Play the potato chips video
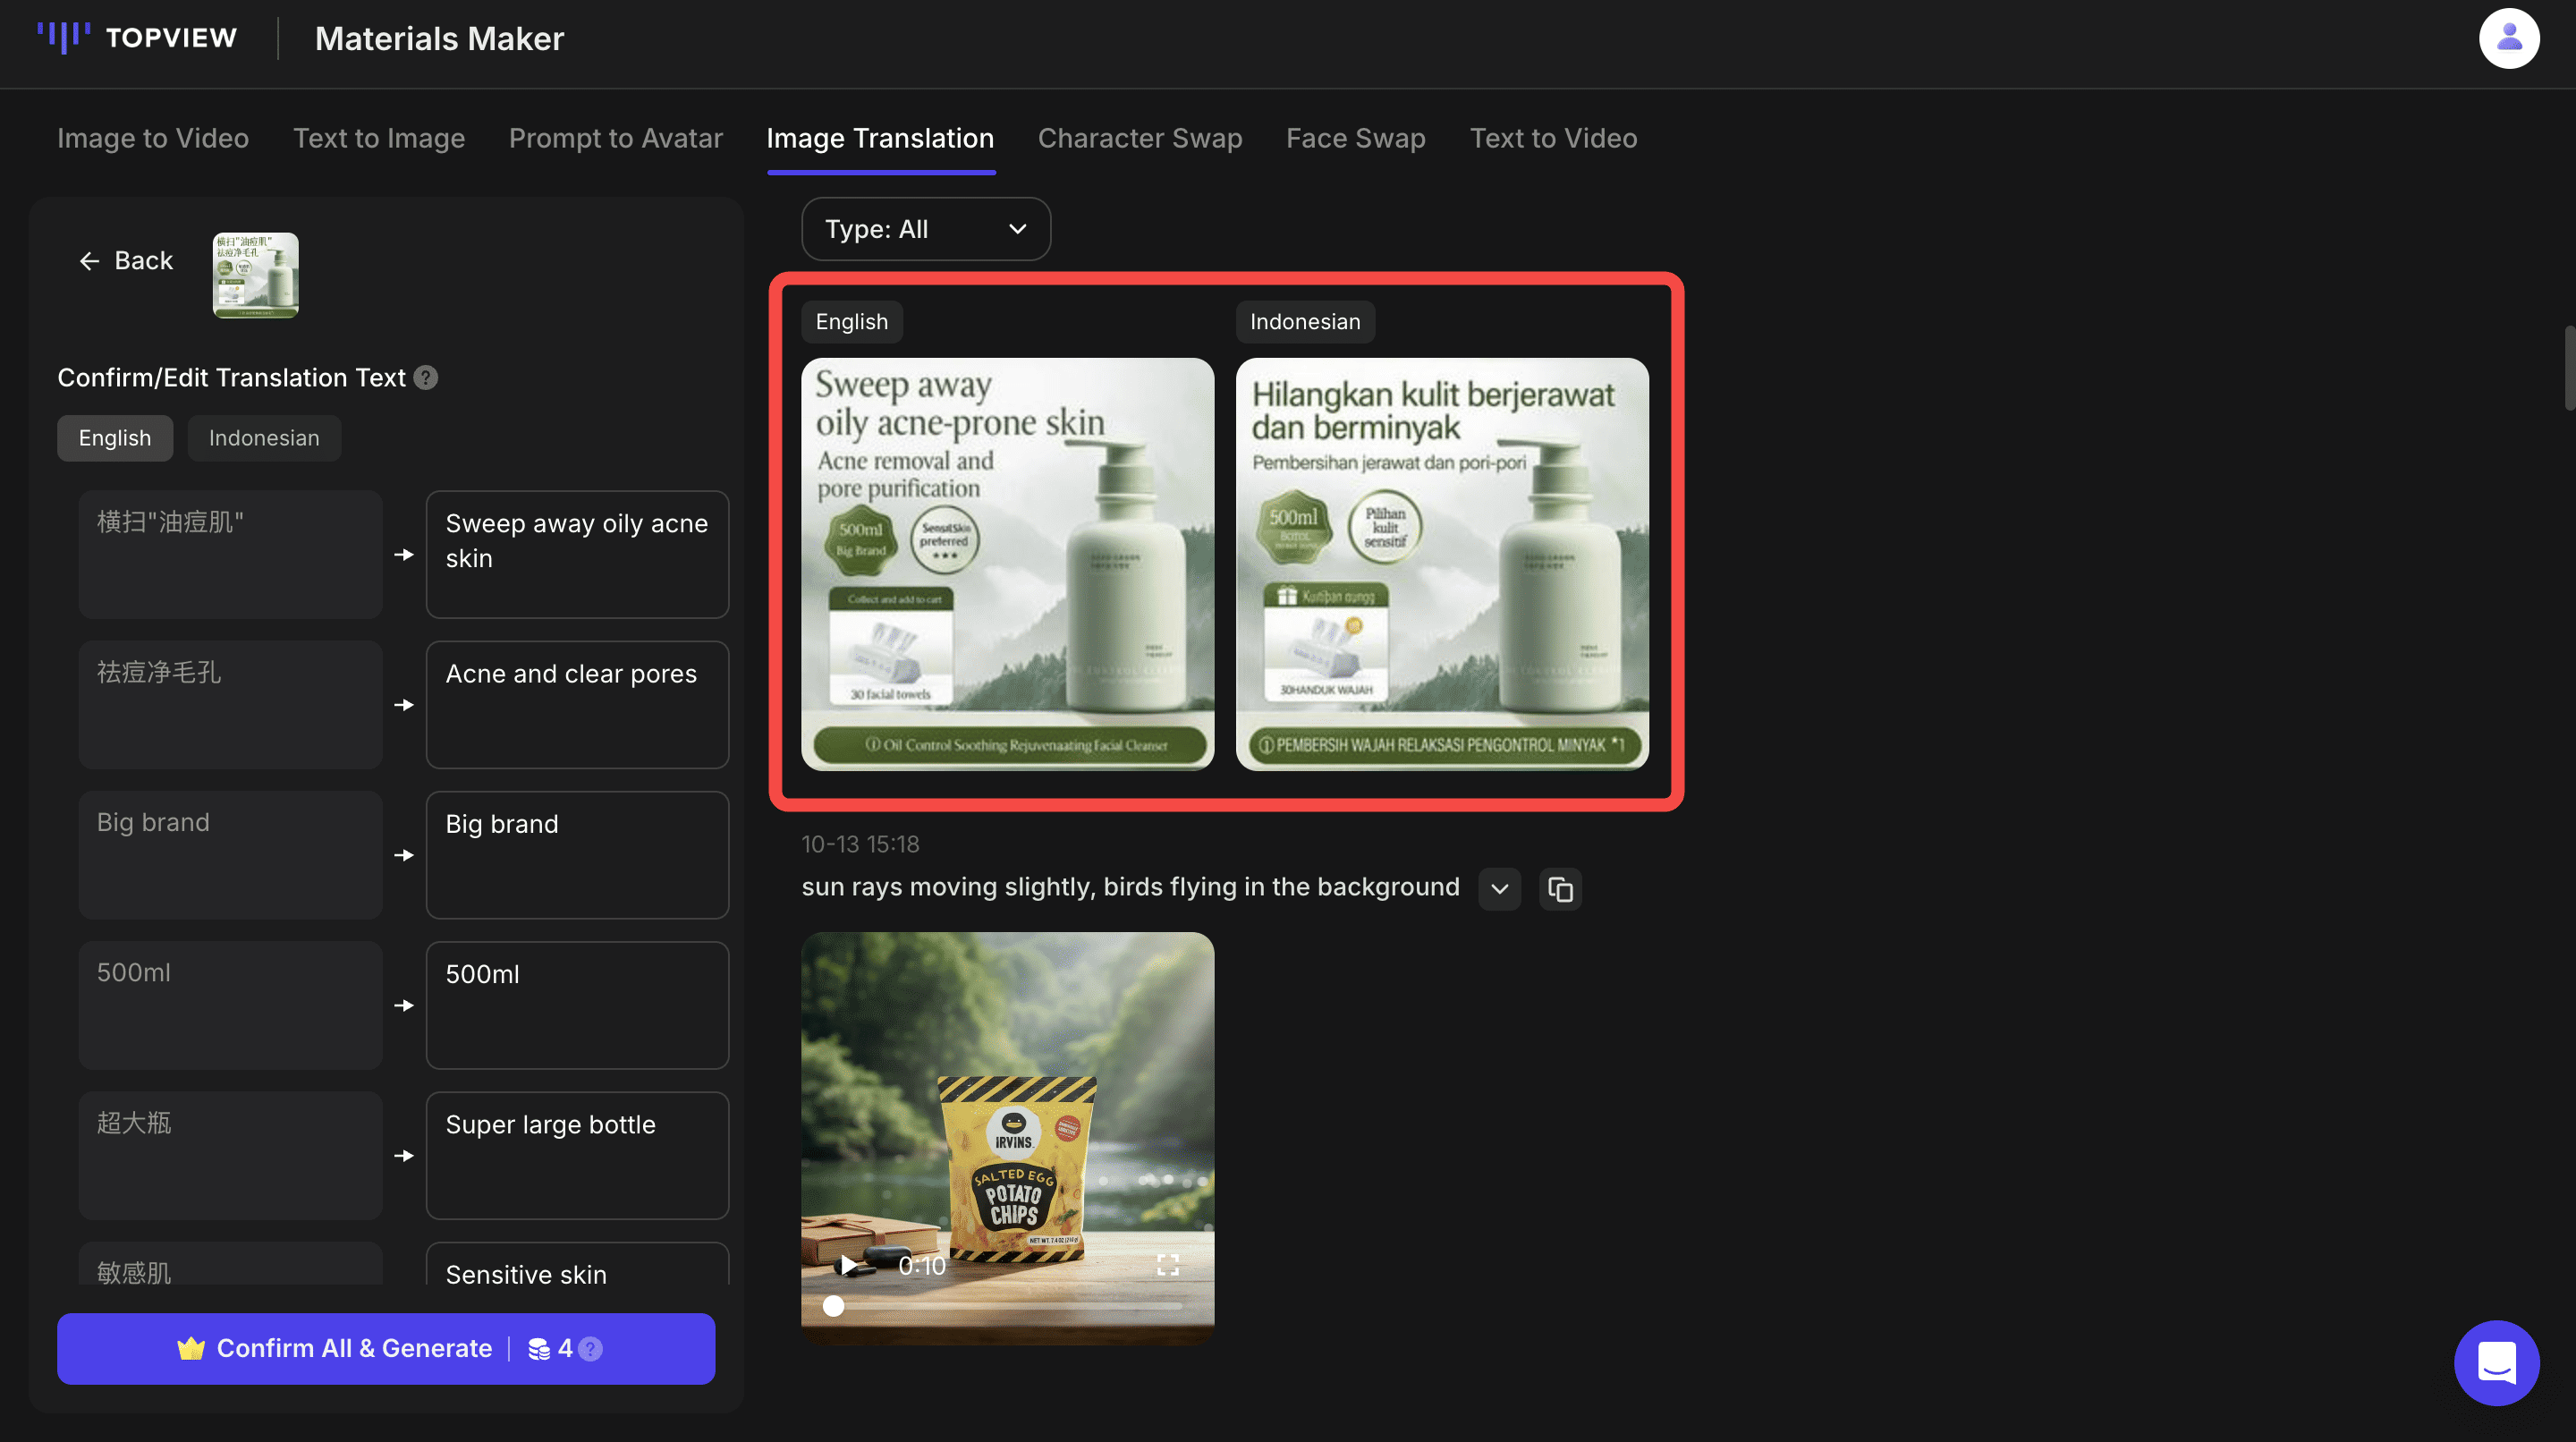 coord(848,1265)
